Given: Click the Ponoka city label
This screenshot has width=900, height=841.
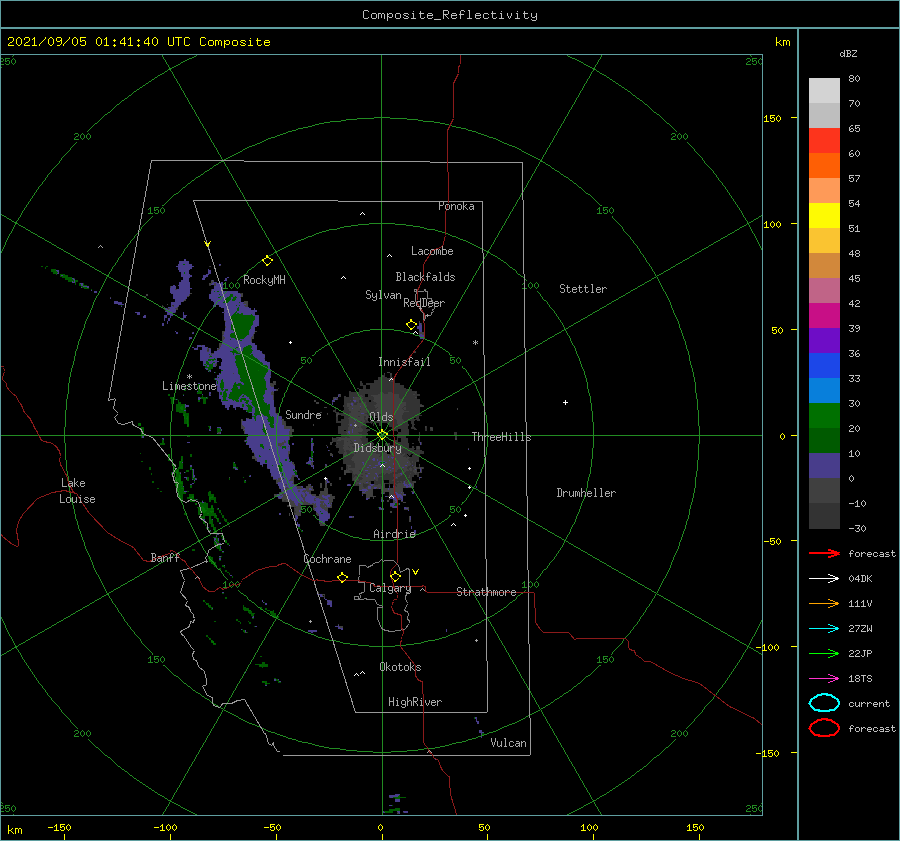Looking at the screenshot, I should click(x=456, y=206).
